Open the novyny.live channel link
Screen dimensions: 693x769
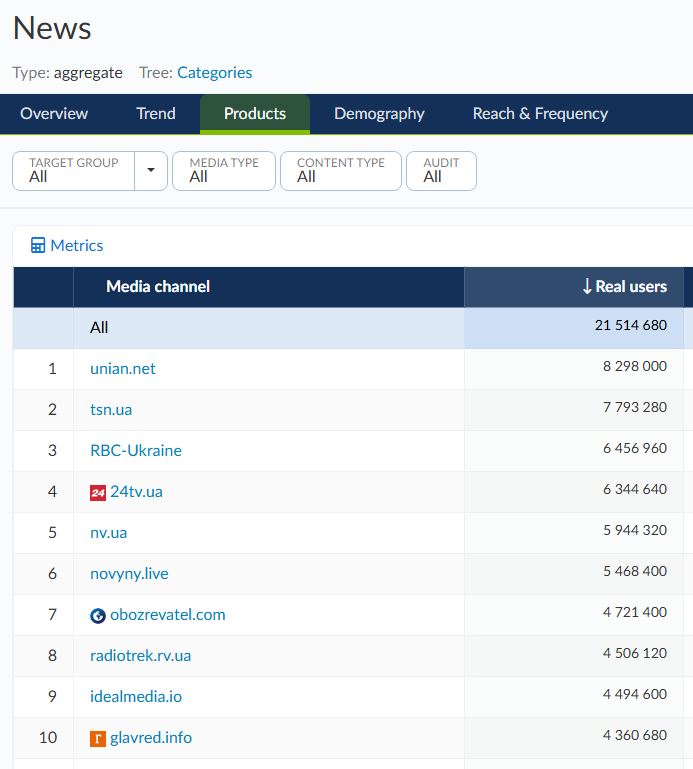129,574
